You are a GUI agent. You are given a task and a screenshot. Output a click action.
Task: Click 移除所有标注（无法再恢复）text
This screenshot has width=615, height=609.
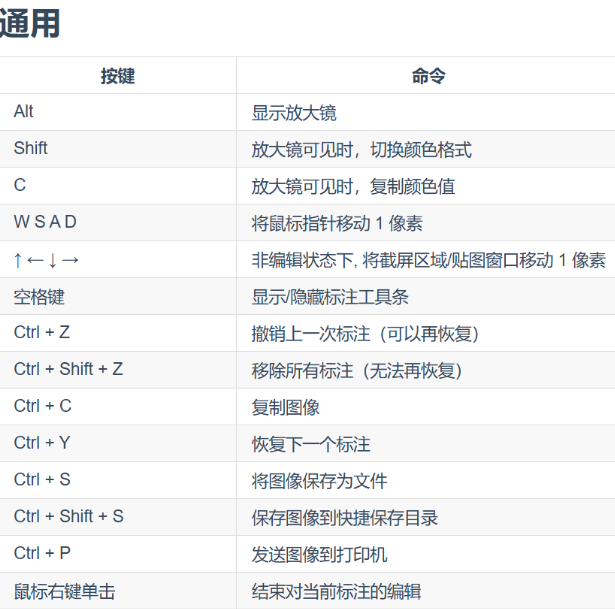tap(357, 371)
